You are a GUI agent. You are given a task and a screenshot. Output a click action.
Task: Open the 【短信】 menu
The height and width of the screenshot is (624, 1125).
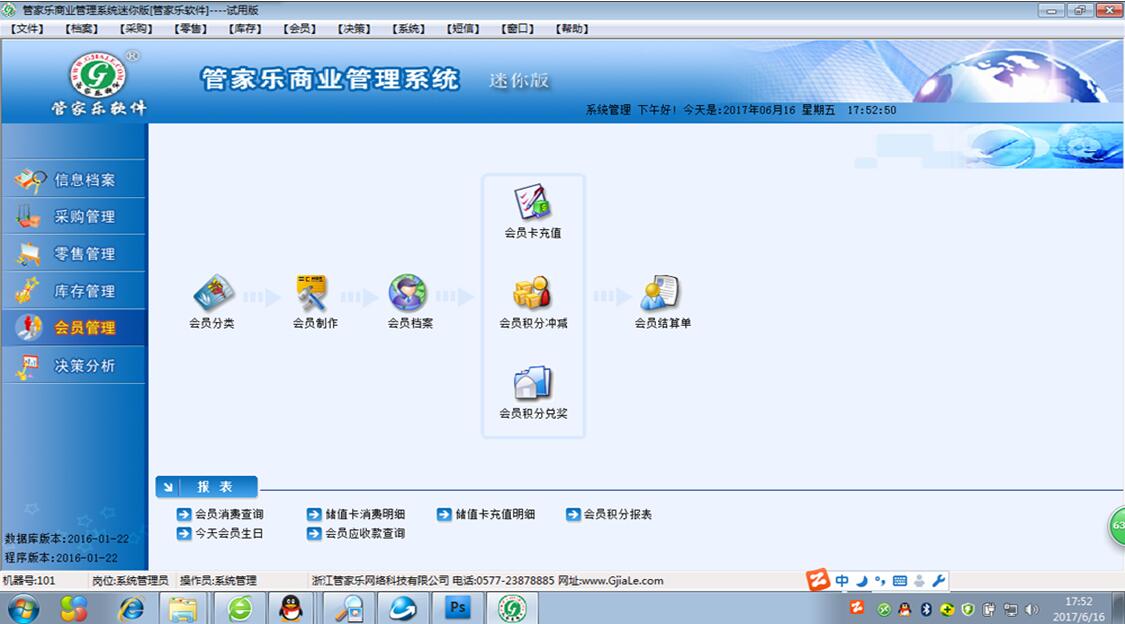click(463, 29)
